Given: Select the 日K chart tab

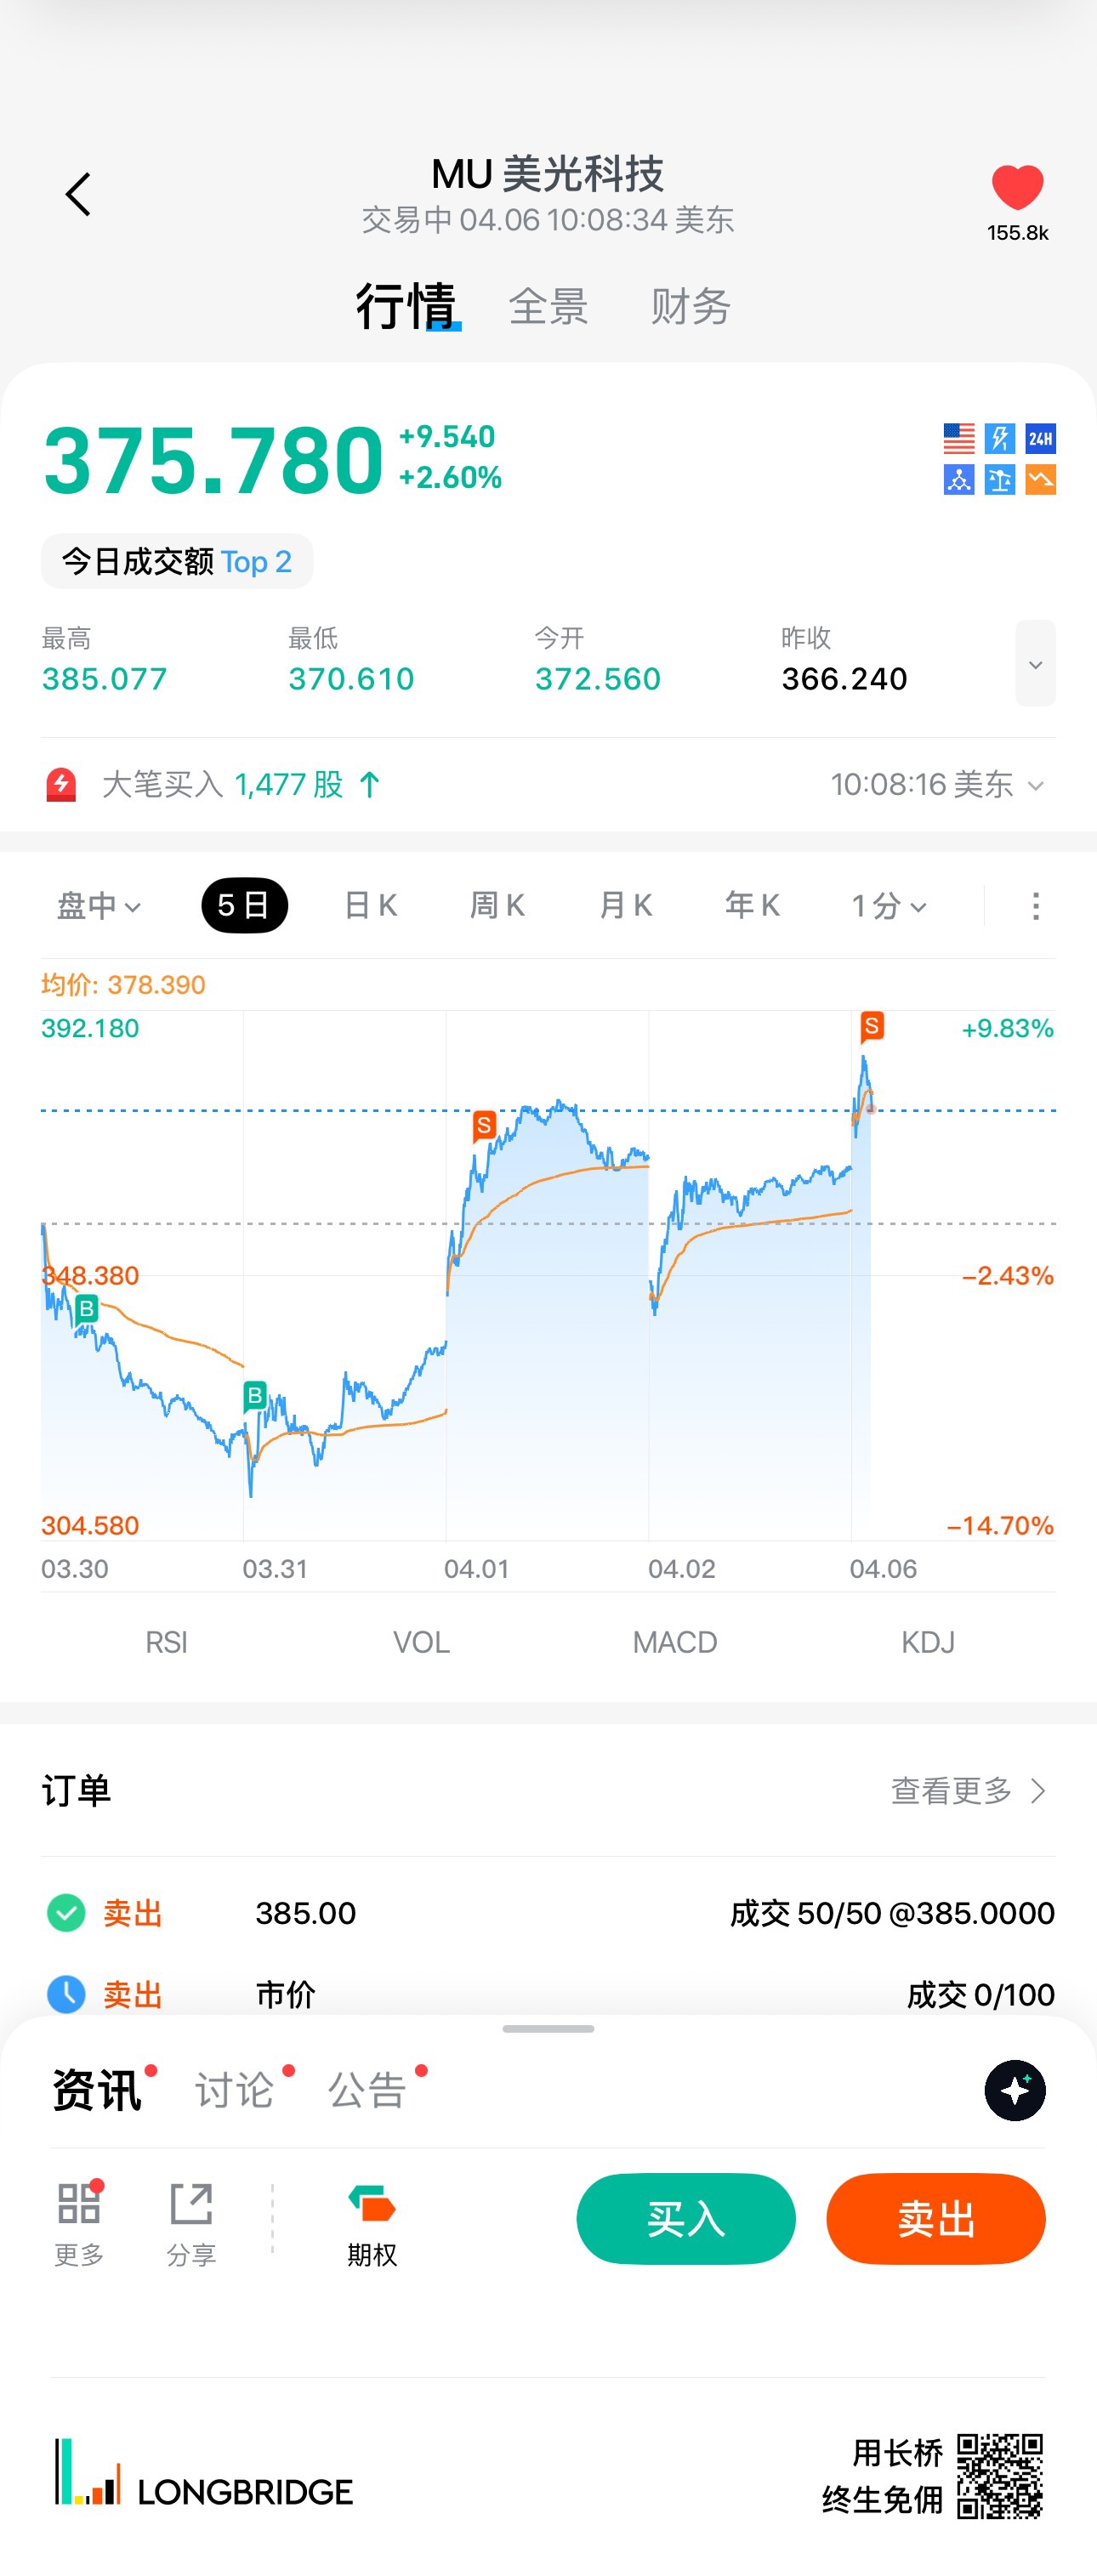Looking at the screenshot, I should (x=370, y=906).
